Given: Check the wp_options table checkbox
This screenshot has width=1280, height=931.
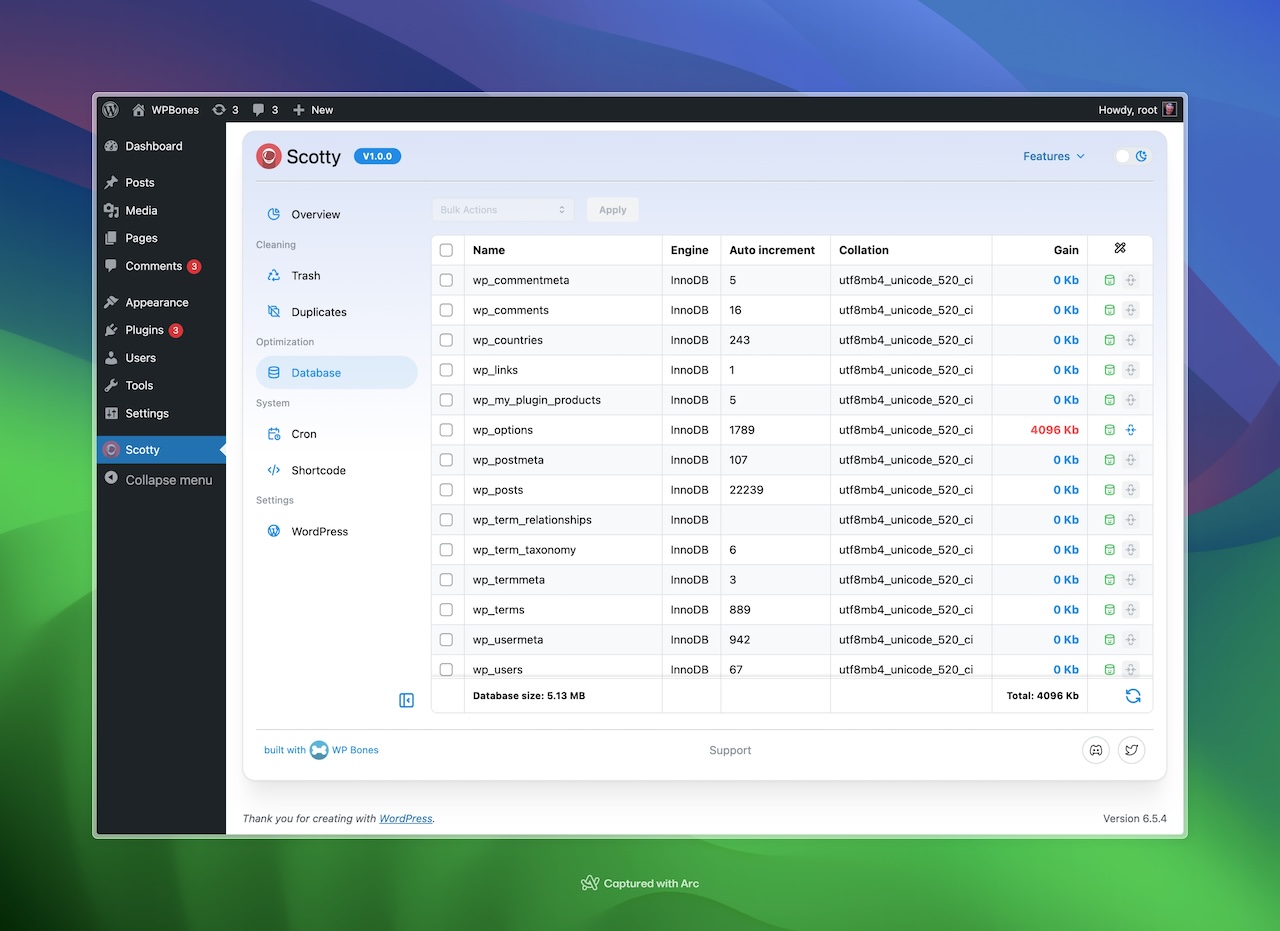Looking at the screenshot, I should click(446, 430).
